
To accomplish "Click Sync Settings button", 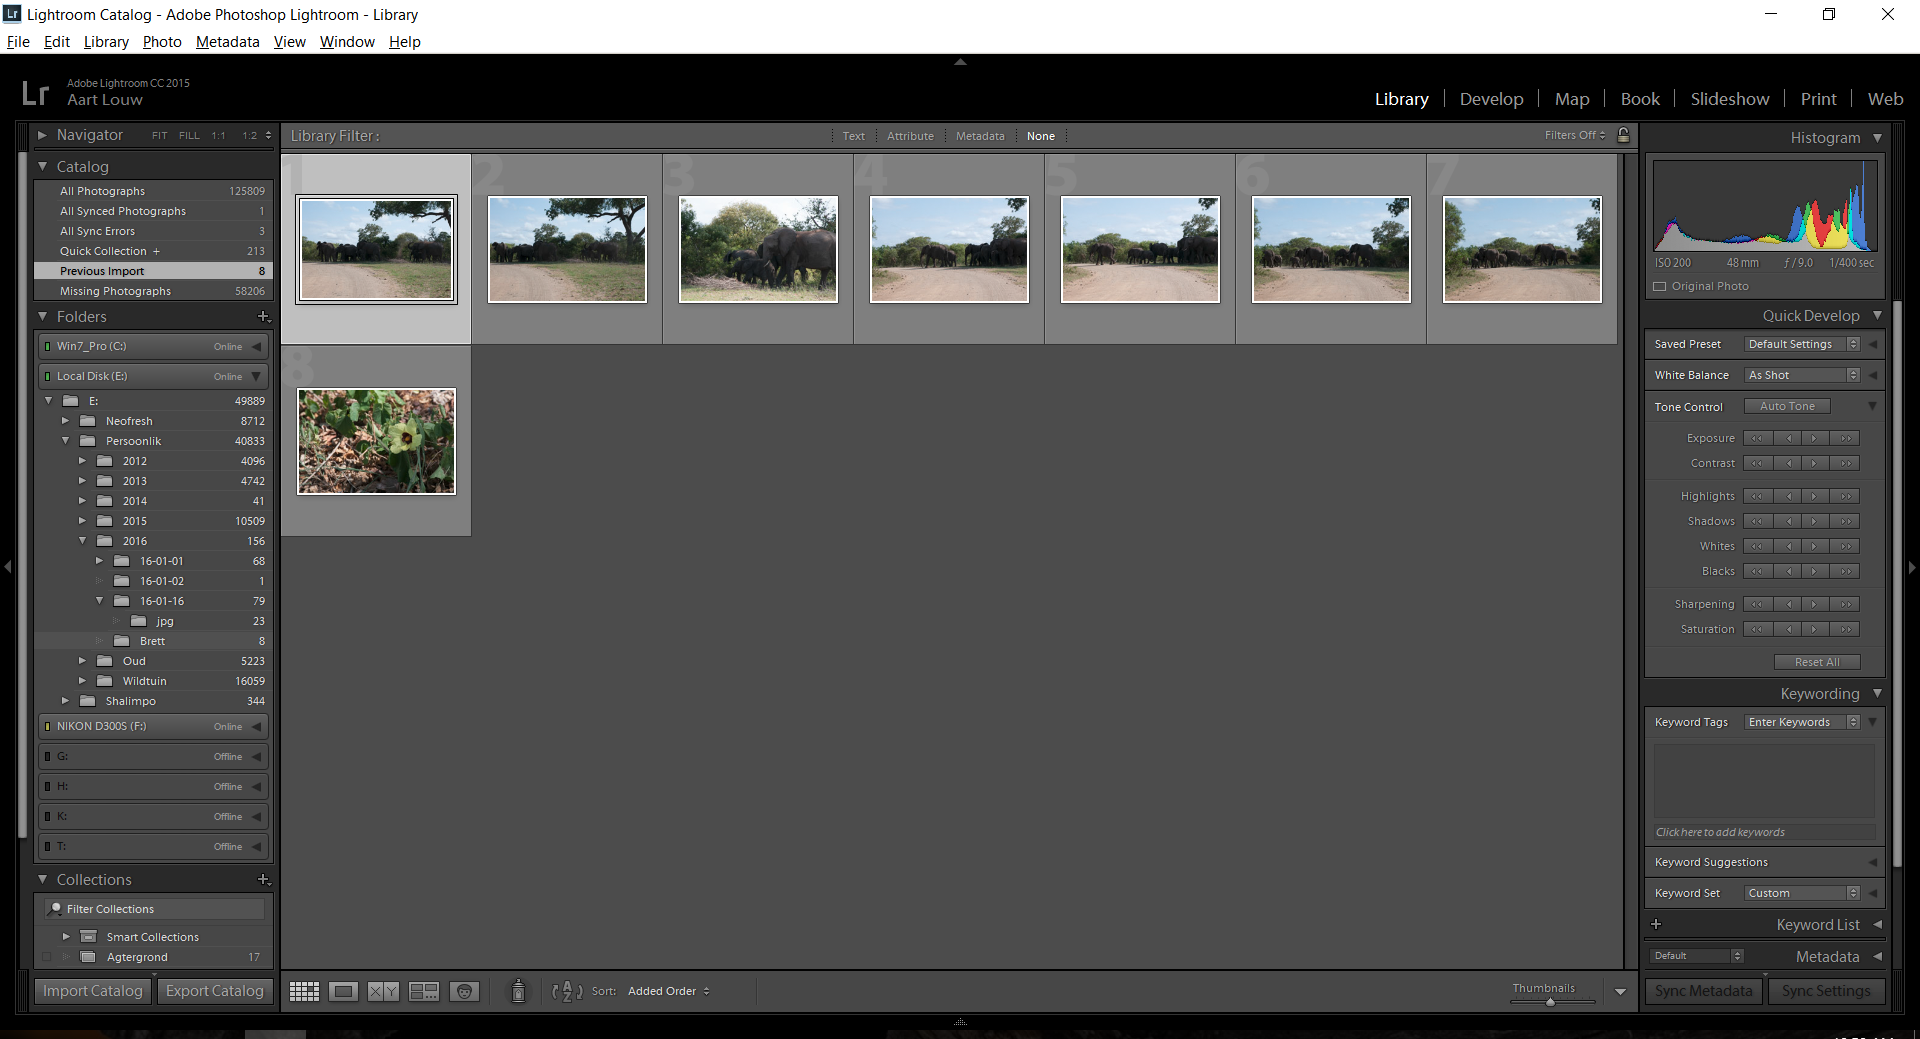I will click(1826, 991).
